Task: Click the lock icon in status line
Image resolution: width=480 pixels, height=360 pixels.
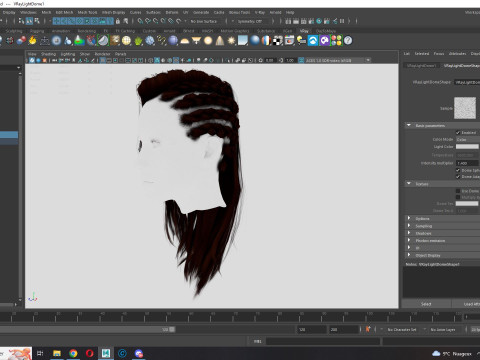Action: point(118,21)
